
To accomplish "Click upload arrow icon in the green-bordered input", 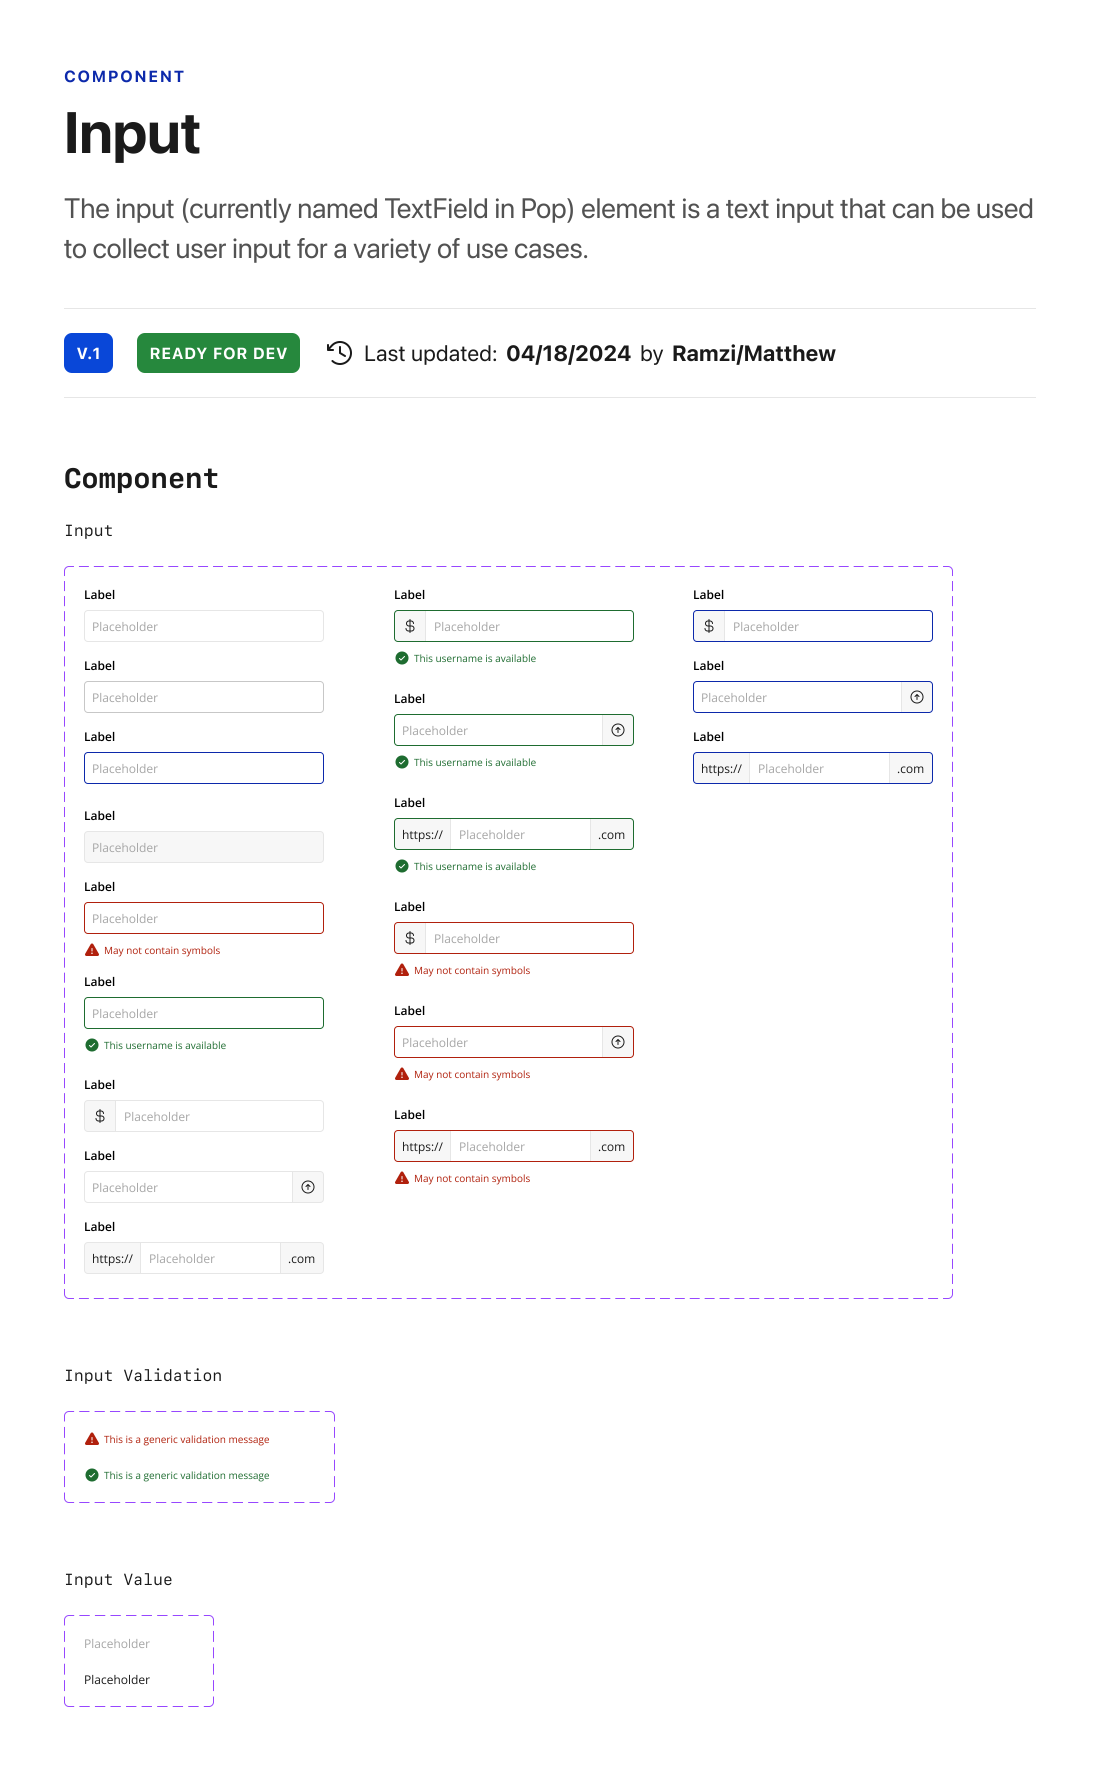I will (x=618, y=730).
